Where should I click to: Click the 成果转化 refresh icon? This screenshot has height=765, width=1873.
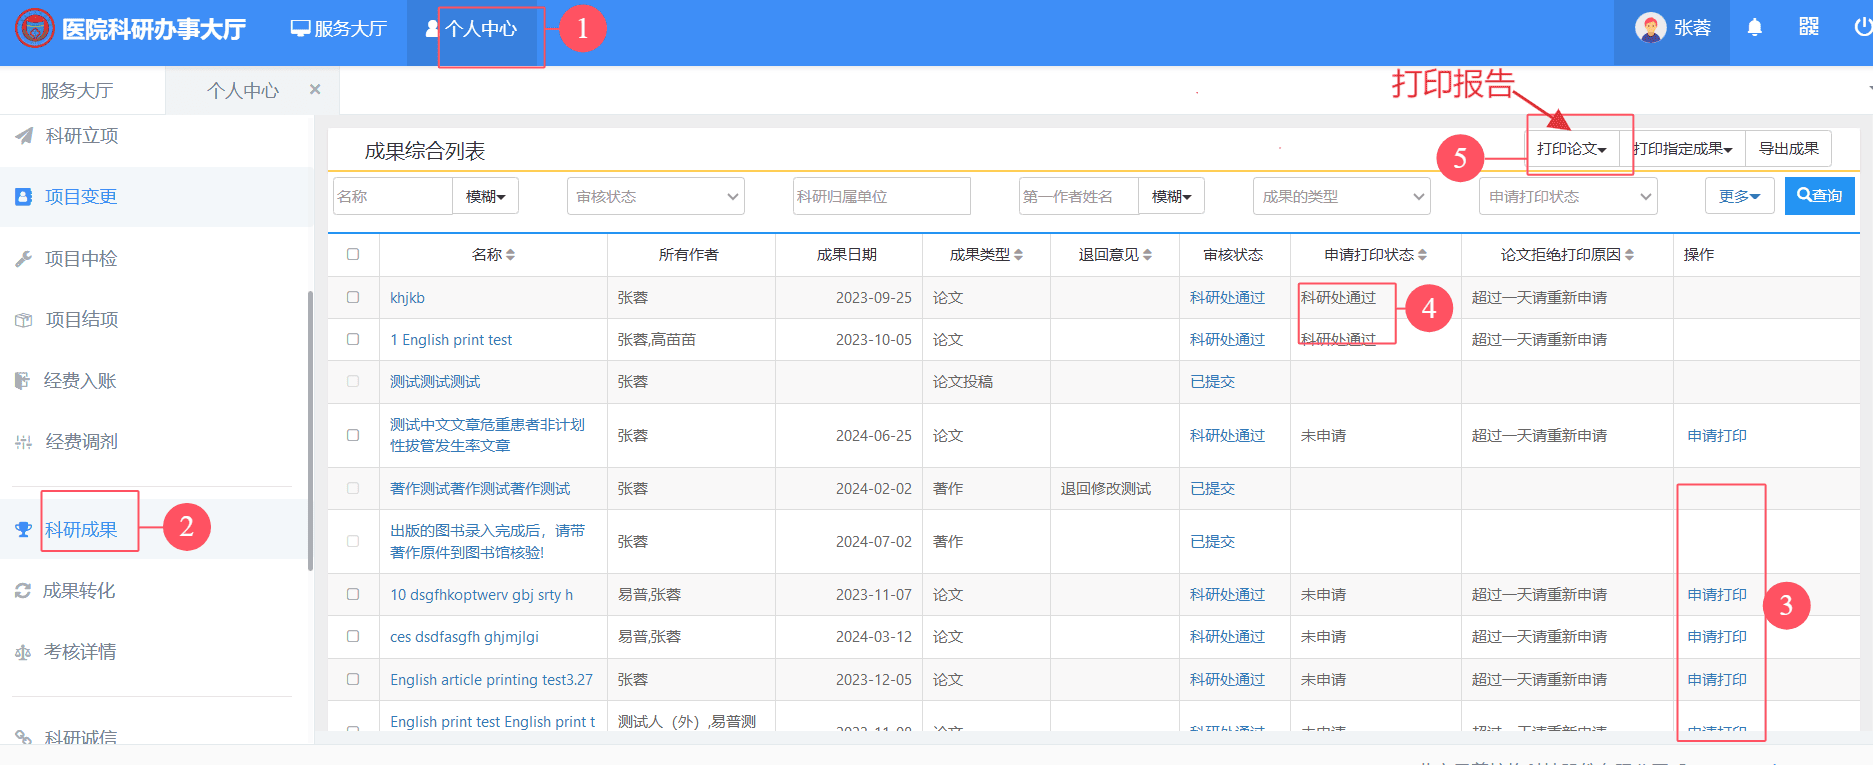(23, 591)
